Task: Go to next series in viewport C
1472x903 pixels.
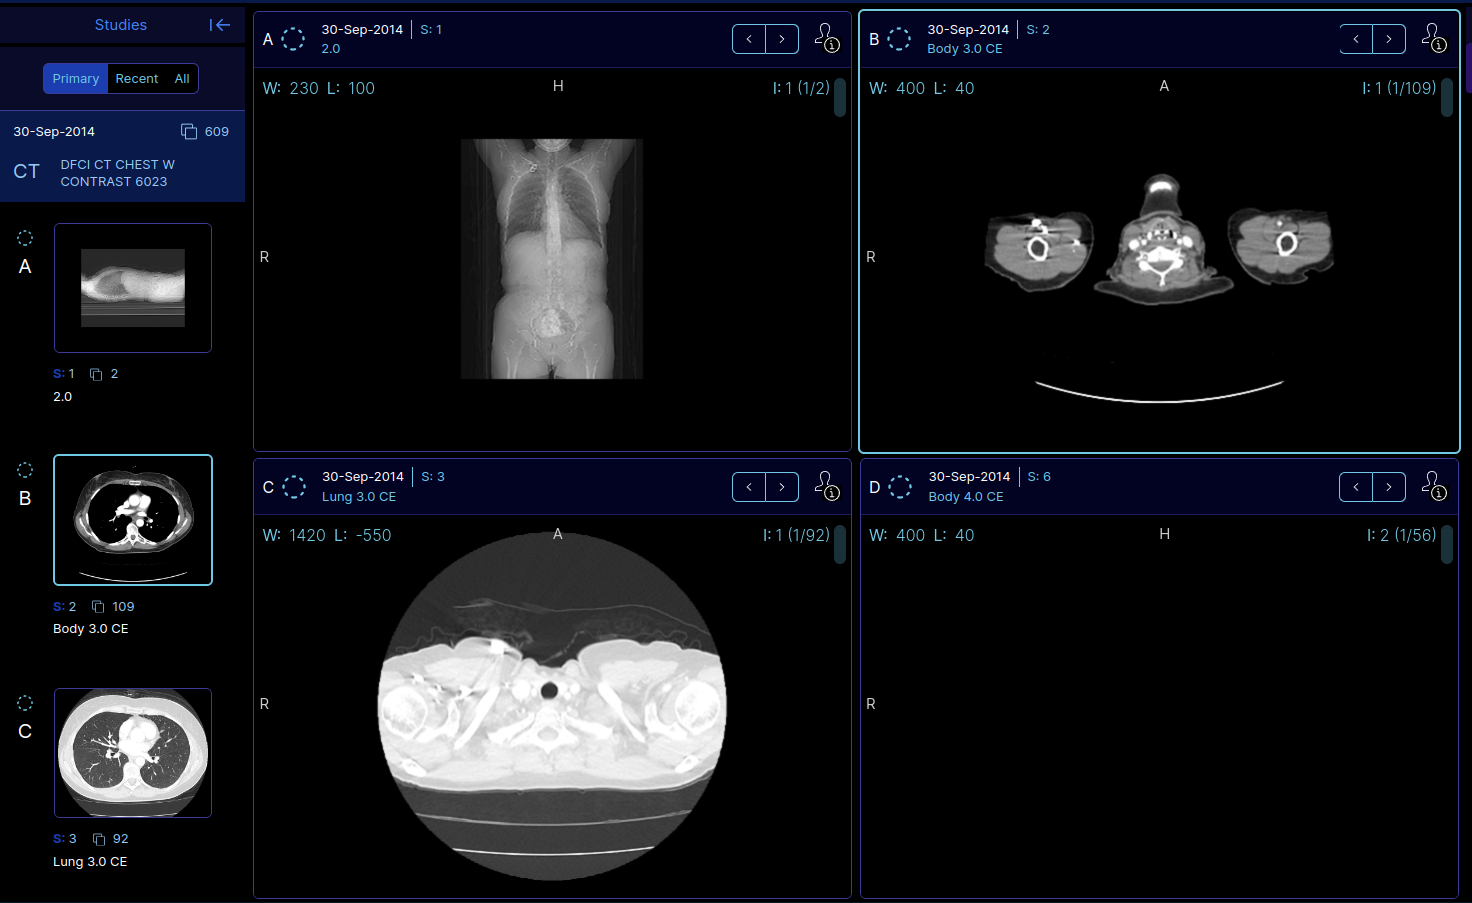Action: click(x=782, y=487)
